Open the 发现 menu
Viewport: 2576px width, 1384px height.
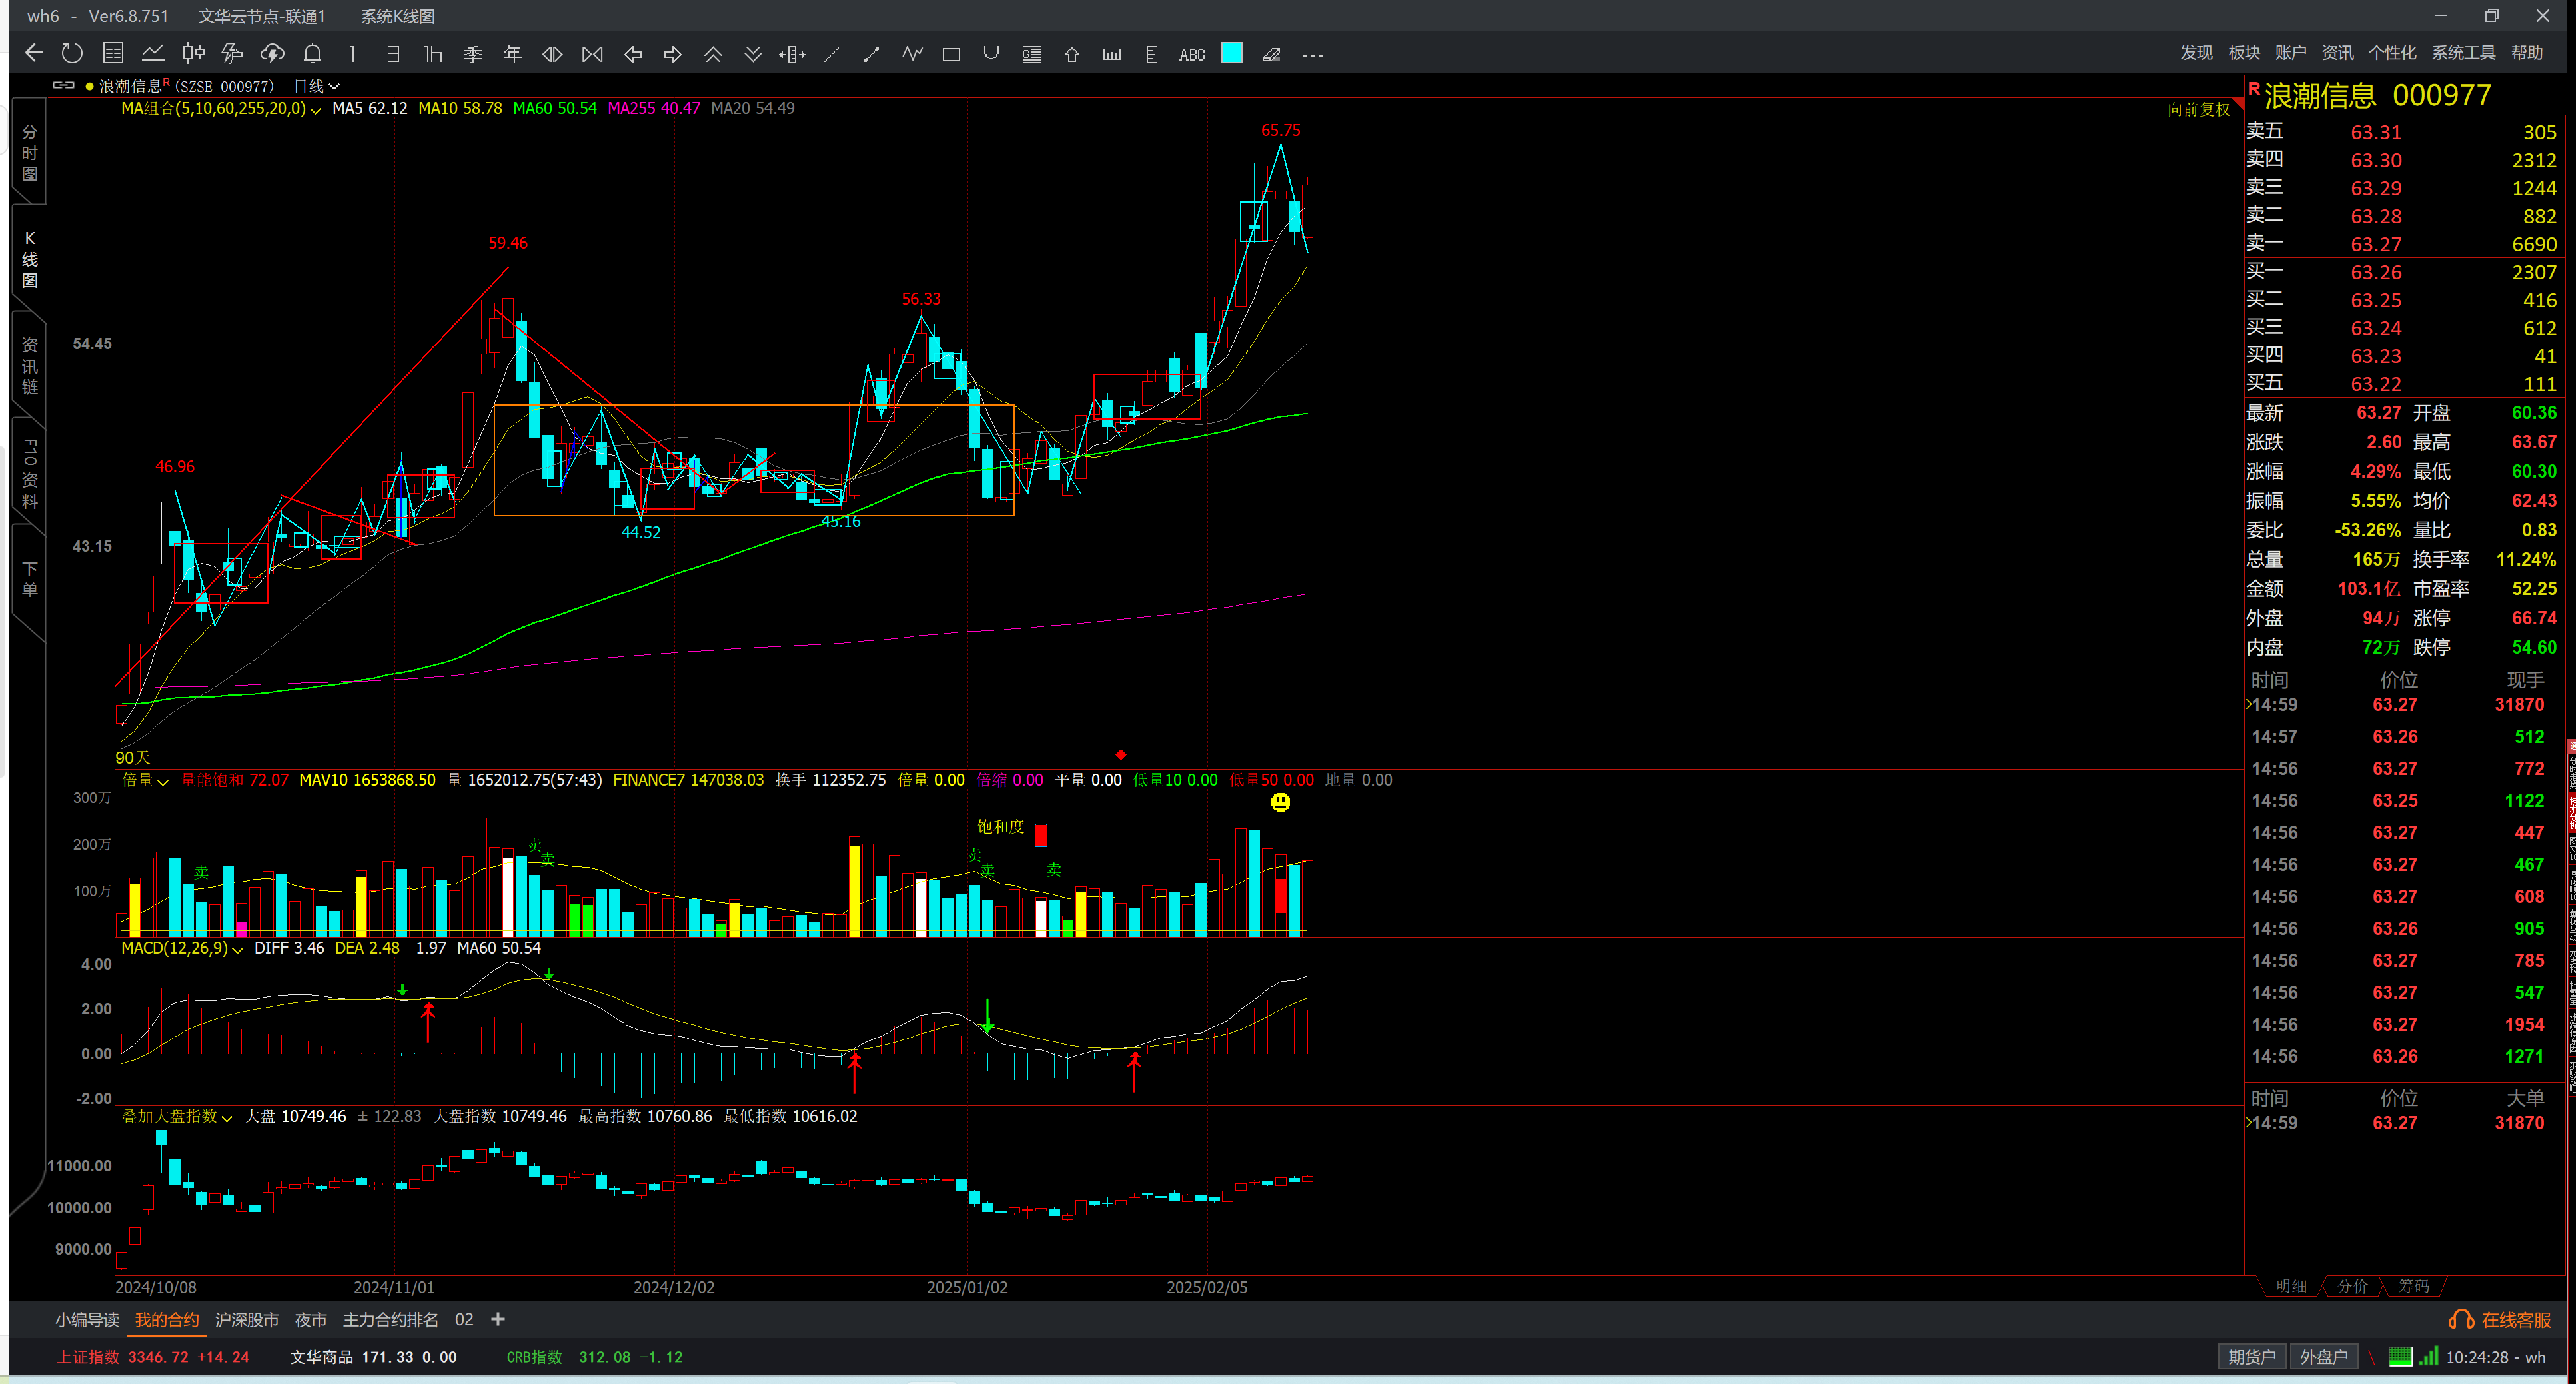(2196, 52)
